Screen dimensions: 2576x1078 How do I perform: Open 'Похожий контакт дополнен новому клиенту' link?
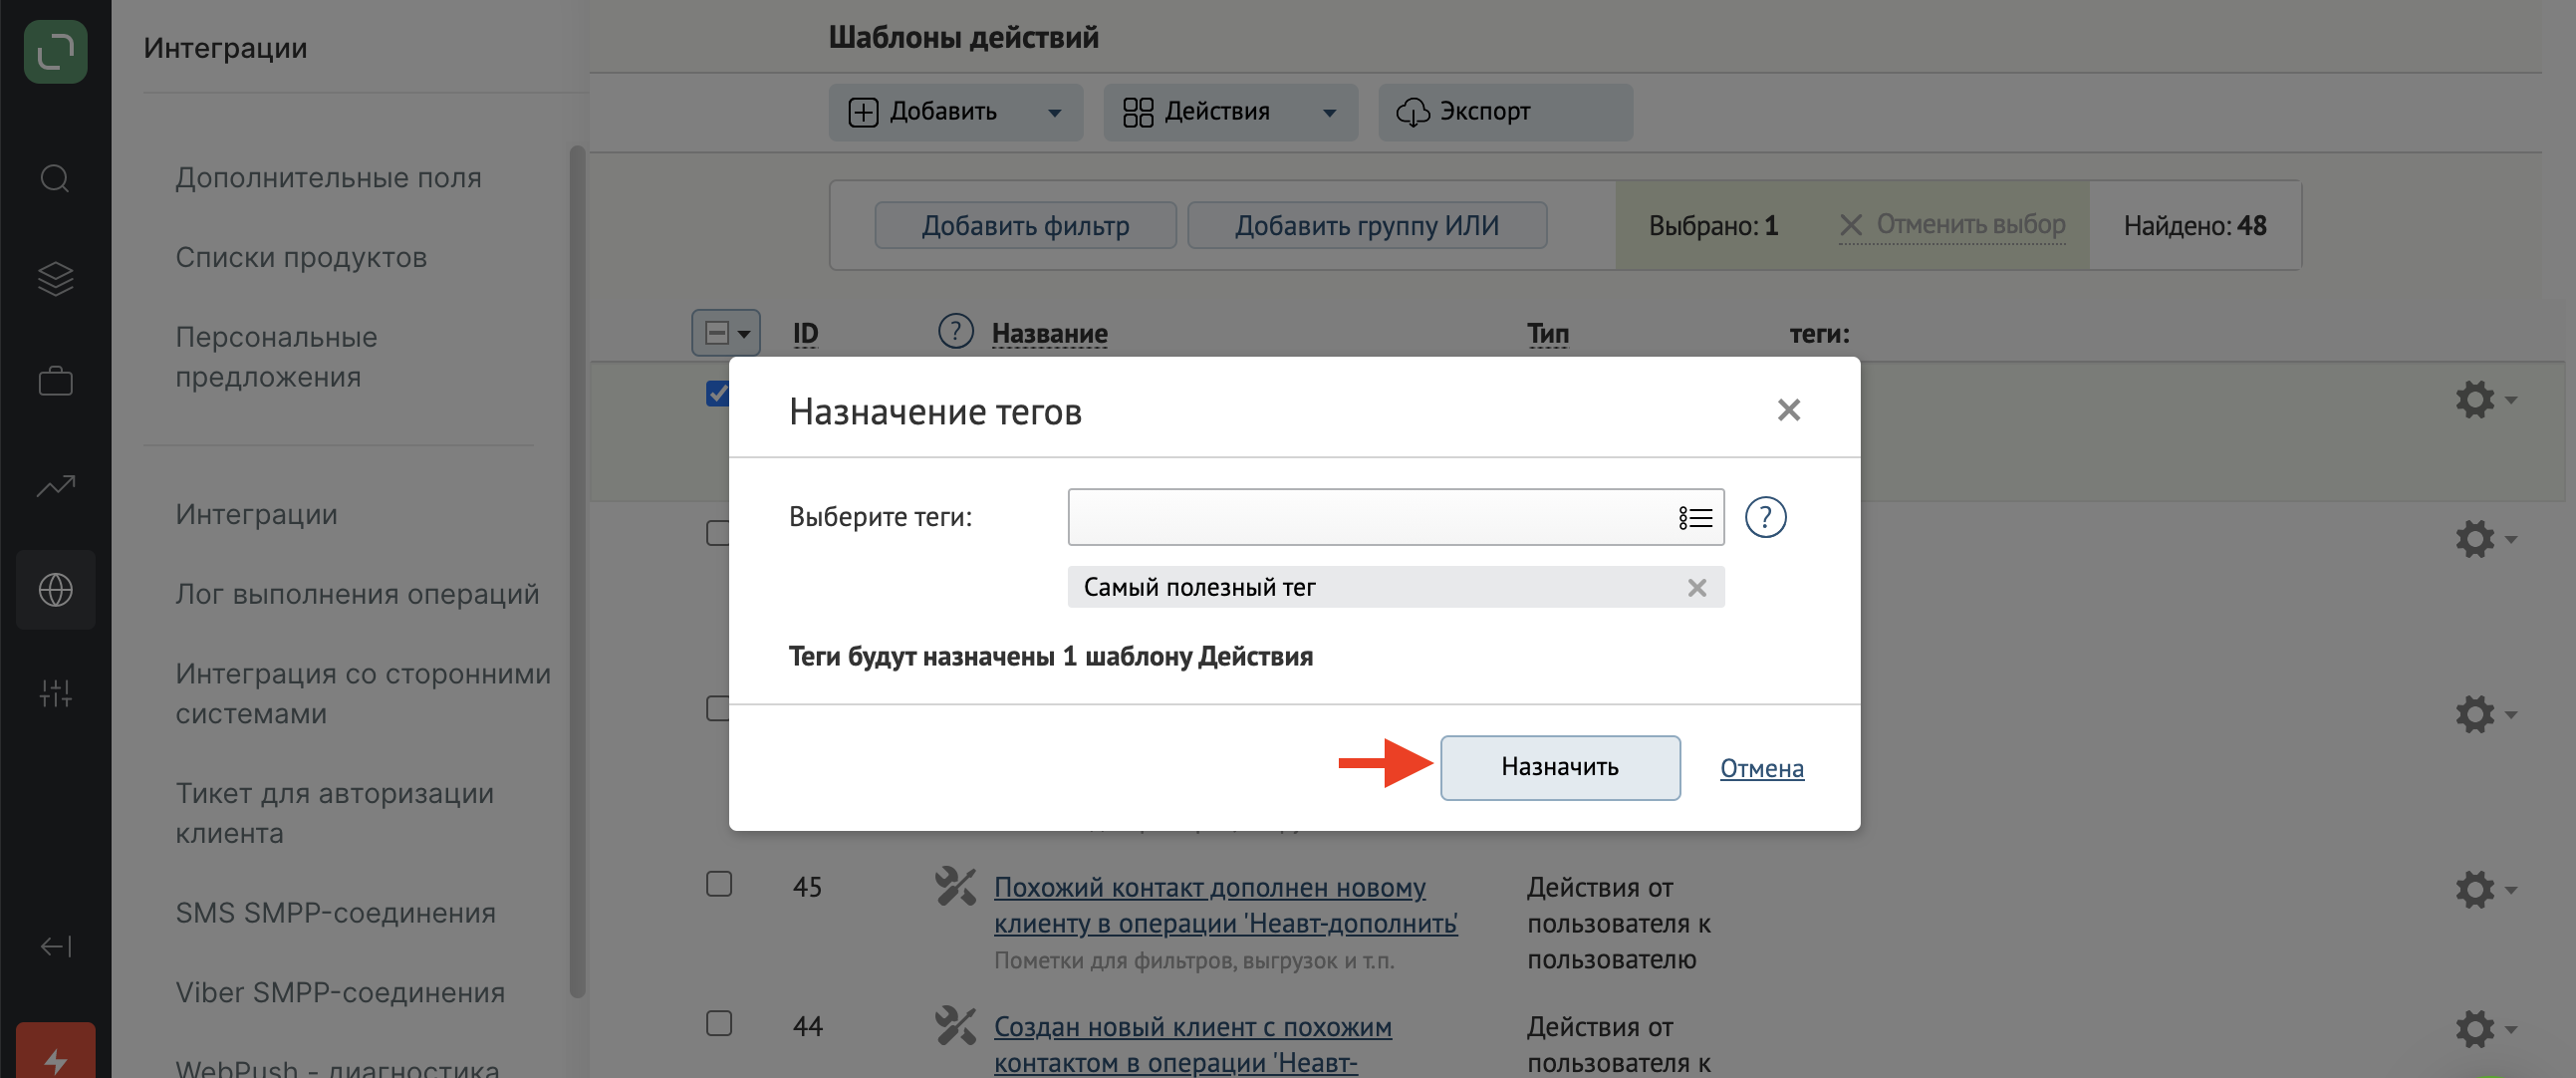(1225, 905)
